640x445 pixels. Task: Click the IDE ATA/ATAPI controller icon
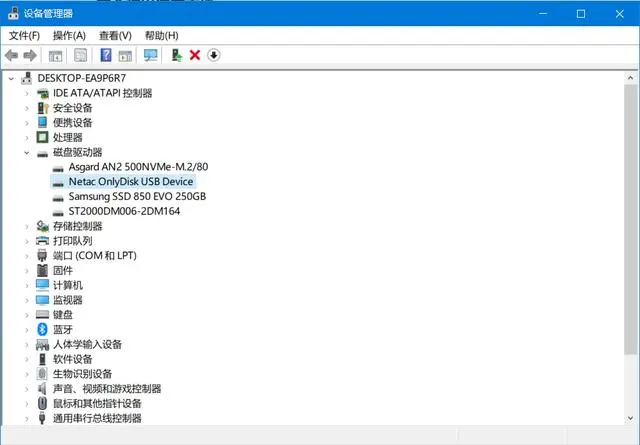[42, 93]
